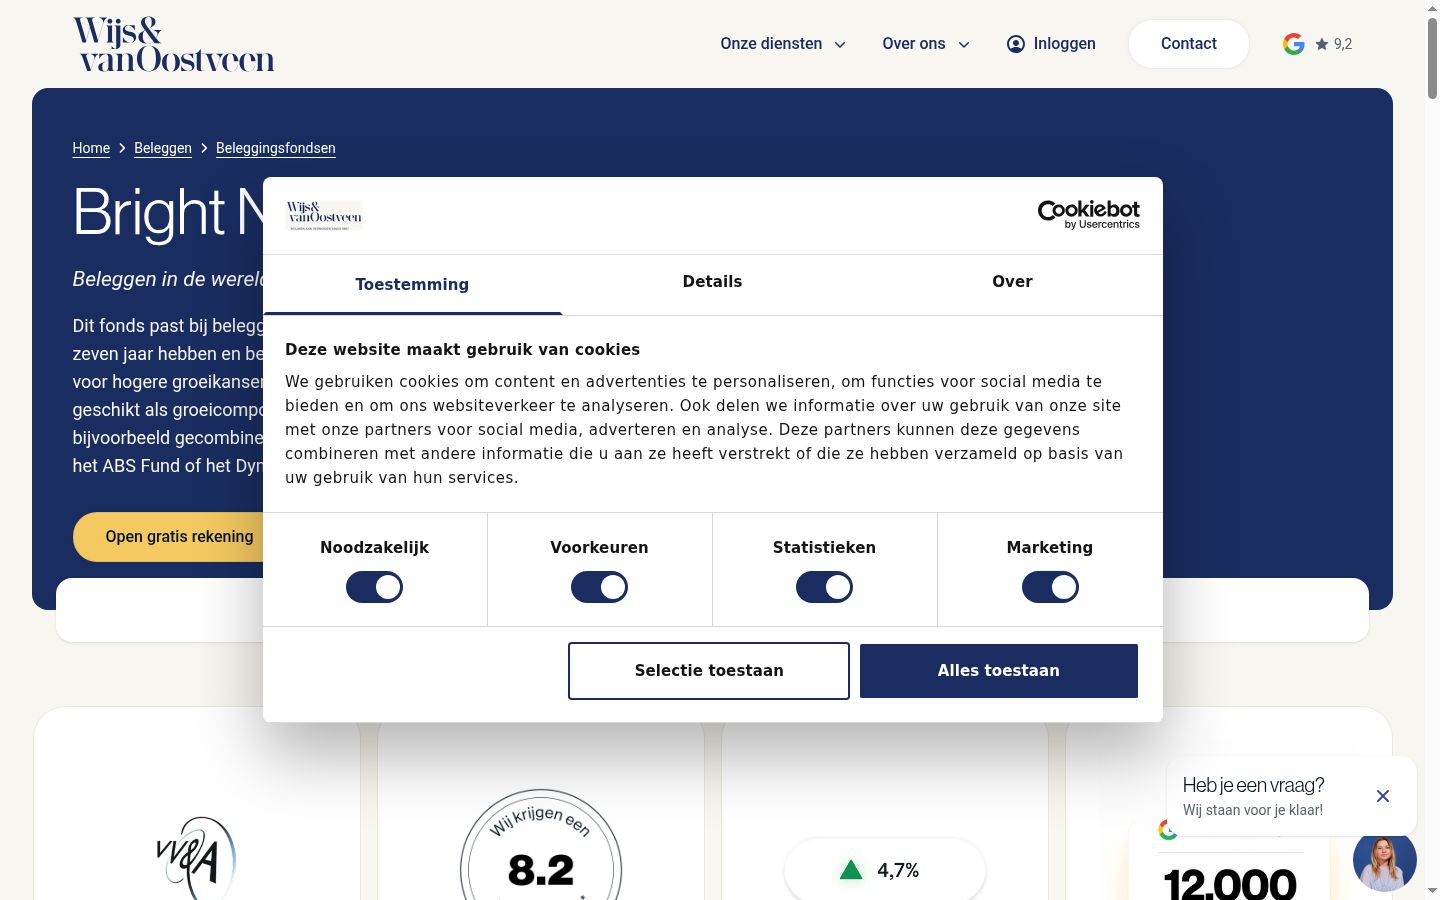Viewport: 1440px width, 900px height.
Task: Click 'Deze website maakt gebruik van cookies' heading
Action: click(462, 350)
